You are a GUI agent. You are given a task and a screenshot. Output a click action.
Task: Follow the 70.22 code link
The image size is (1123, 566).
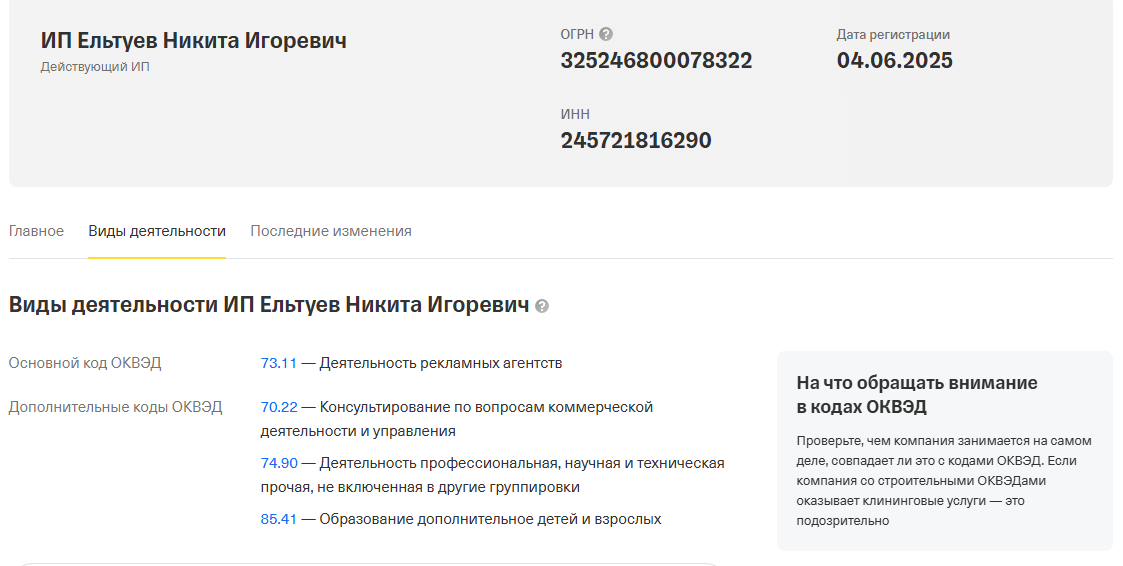tap(279, 407)
